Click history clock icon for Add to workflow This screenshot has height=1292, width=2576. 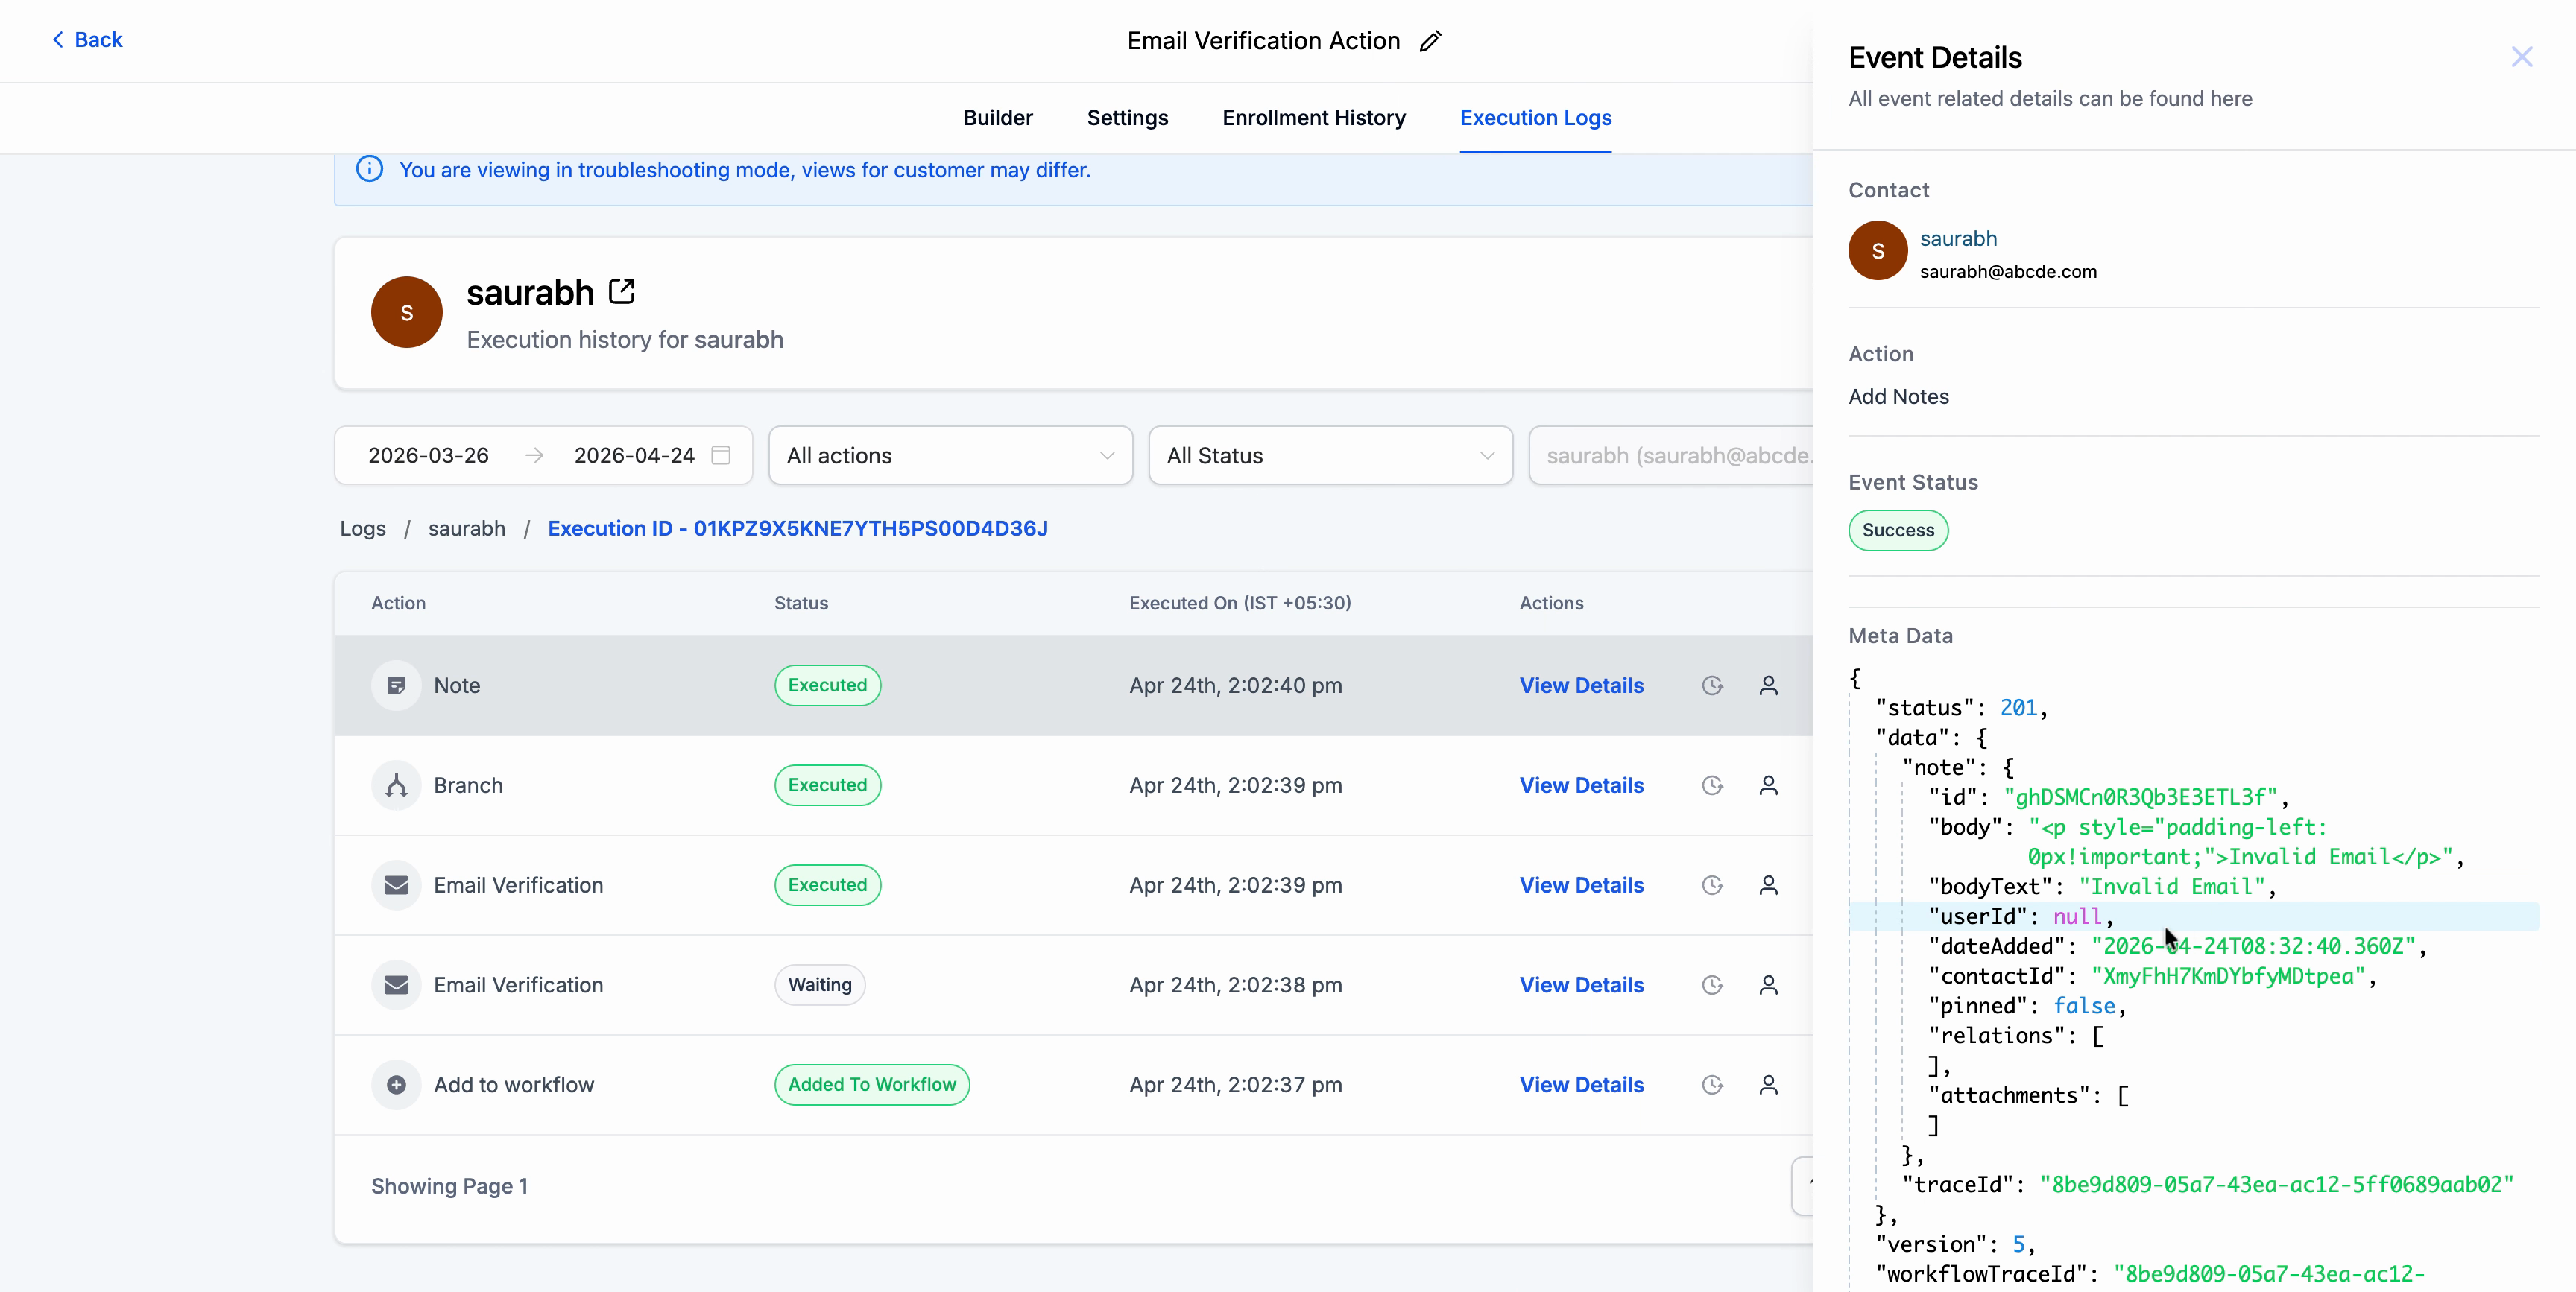tap(1712, 1084)
